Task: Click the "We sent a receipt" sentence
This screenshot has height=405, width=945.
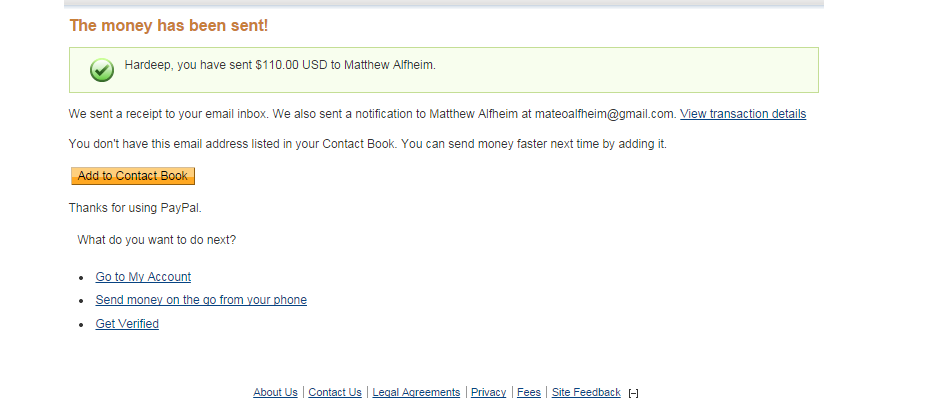Action: (x=171, y=114)
